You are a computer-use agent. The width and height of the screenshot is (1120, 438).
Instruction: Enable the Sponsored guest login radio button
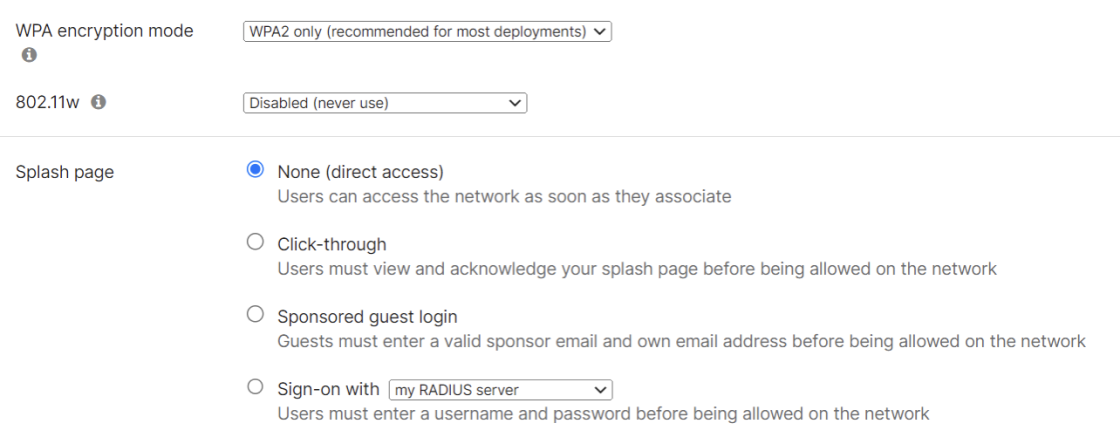pos(255,314)
